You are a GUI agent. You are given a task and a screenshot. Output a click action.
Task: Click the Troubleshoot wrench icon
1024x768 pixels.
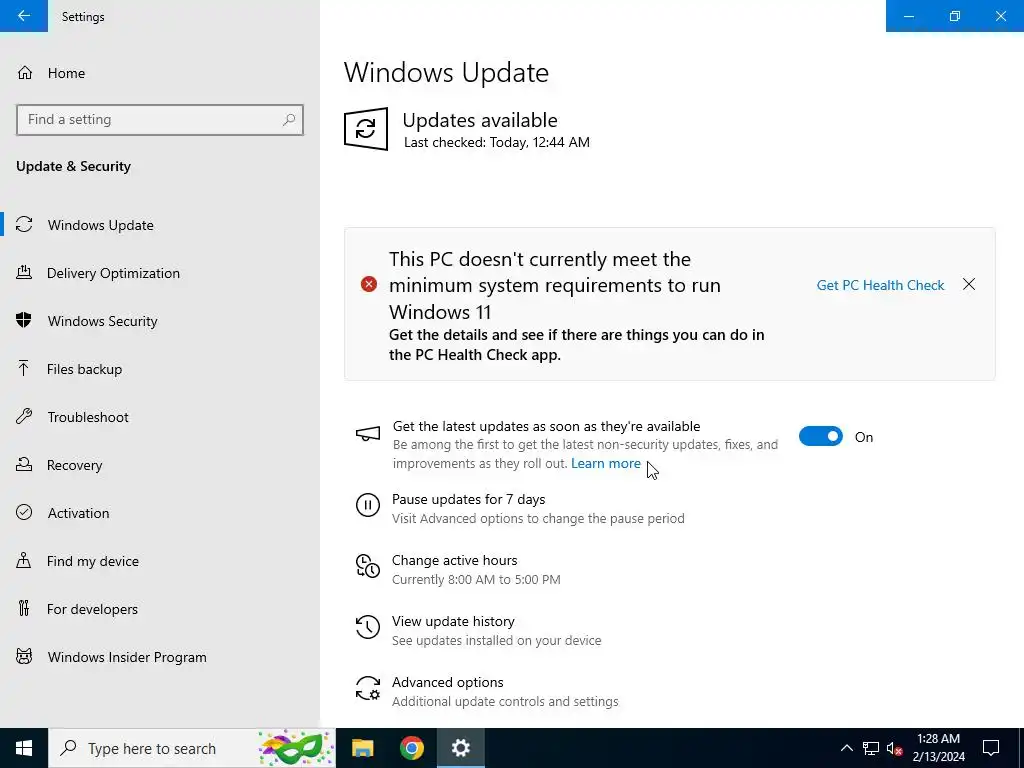(x=24, y=417)
